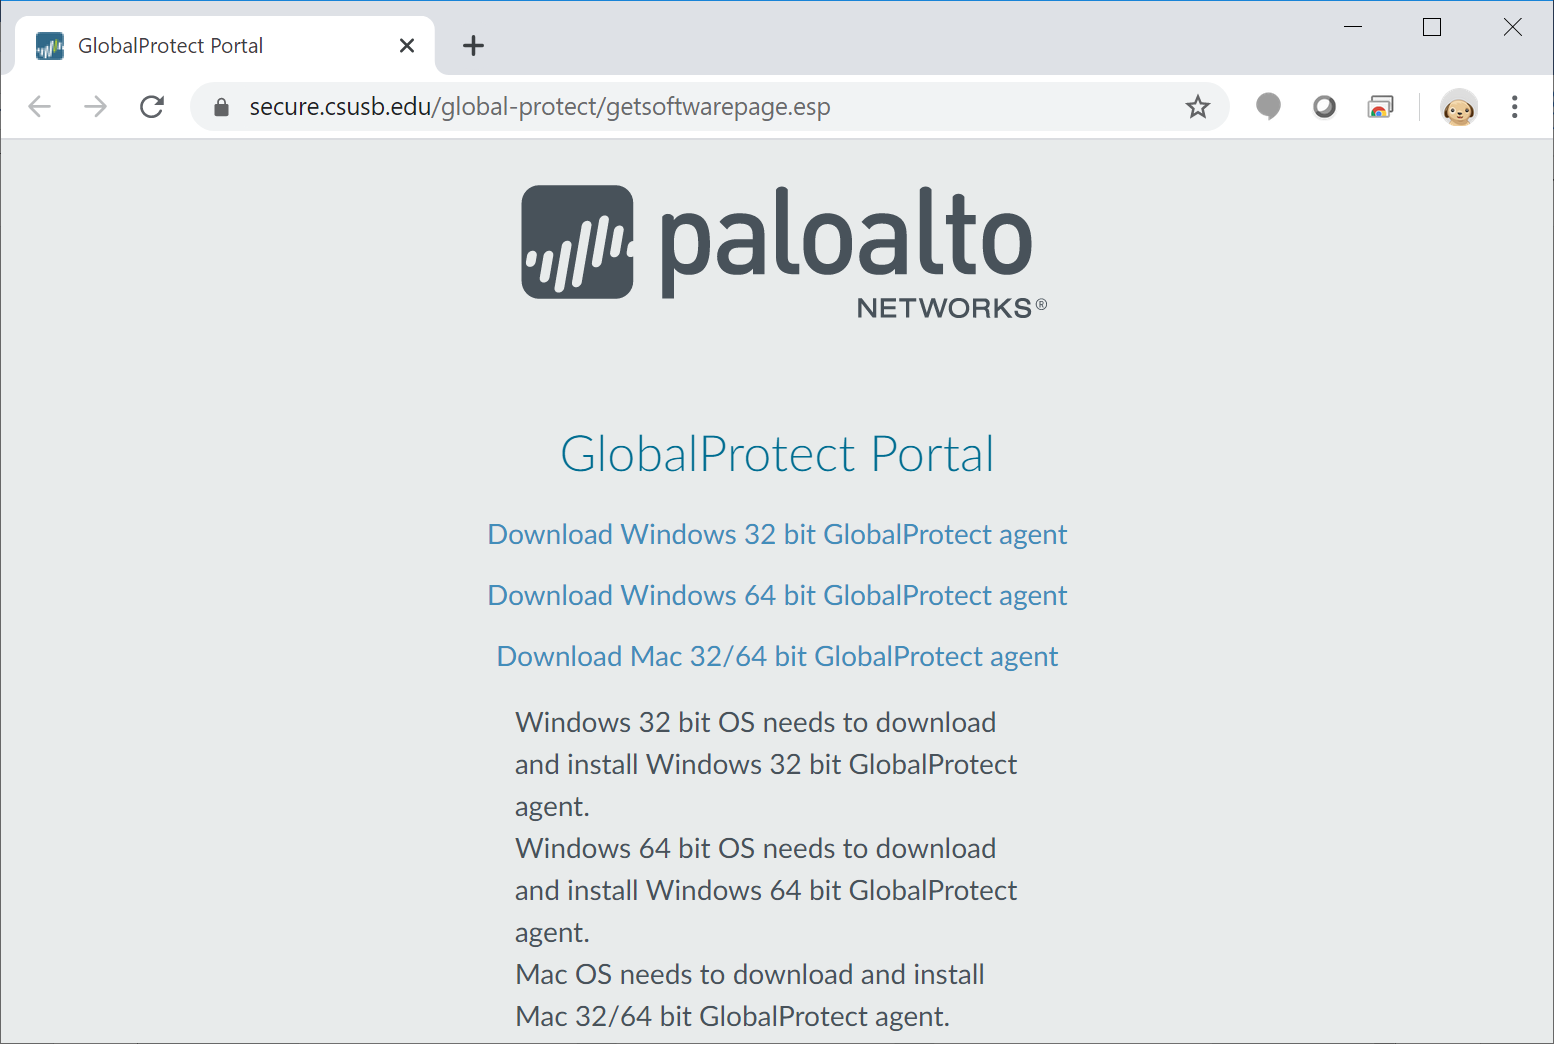Download Windows 64 bit GlobalProtect agent

click(776, 595)
